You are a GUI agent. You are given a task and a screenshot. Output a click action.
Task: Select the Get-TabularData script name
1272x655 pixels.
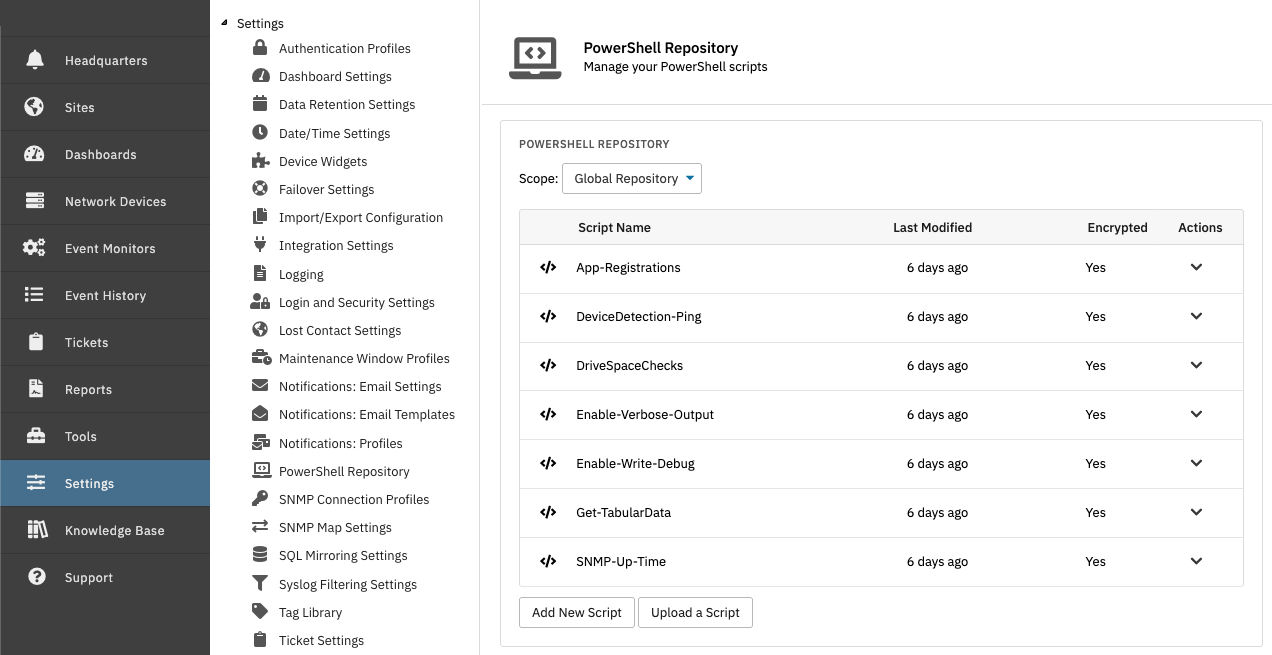(623, 512)
